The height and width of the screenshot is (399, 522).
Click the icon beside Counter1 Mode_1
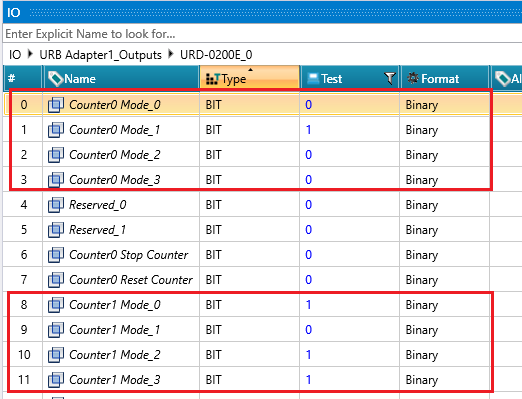56,330
